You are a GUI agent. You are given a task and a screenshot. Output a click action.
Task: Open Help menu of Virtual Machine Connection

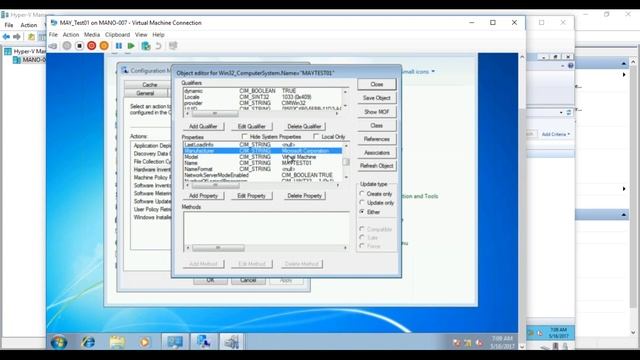pos(158,35)
